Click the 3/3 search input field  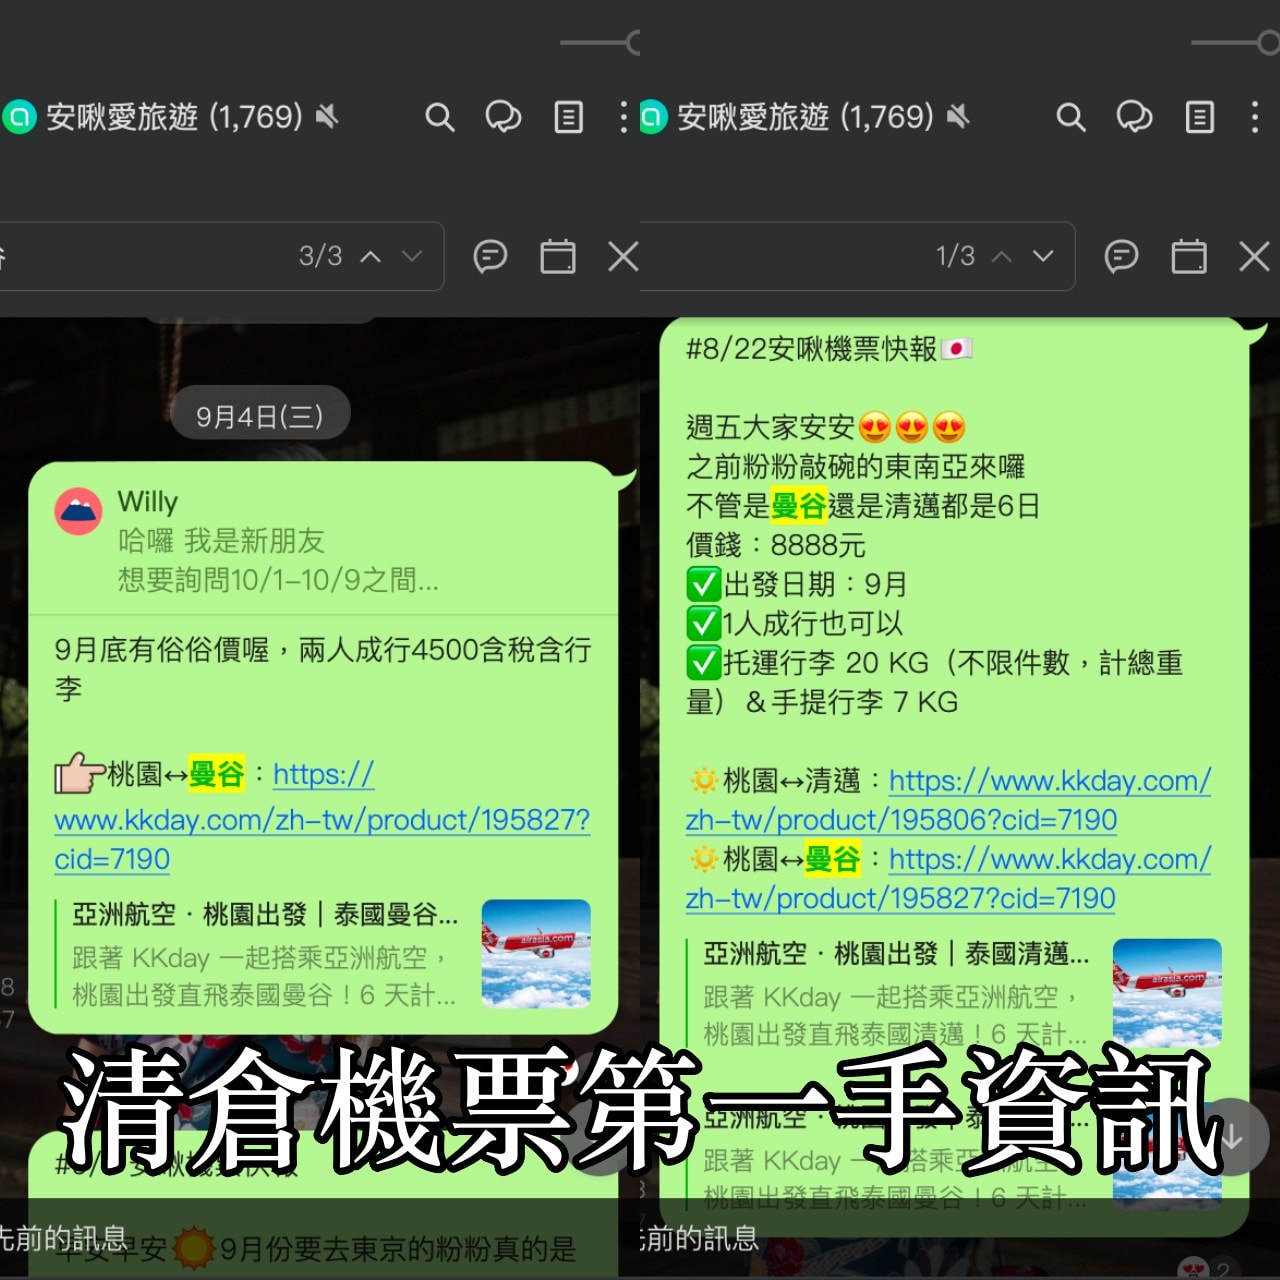(220, 256)
